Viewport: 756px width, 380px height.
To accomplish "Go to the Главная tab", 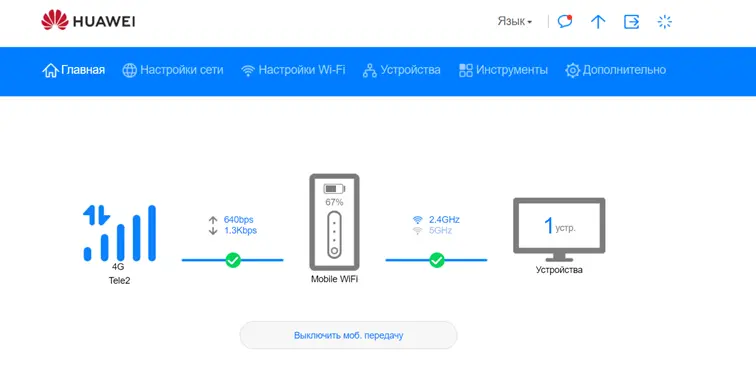I will (x=74, y=70).
